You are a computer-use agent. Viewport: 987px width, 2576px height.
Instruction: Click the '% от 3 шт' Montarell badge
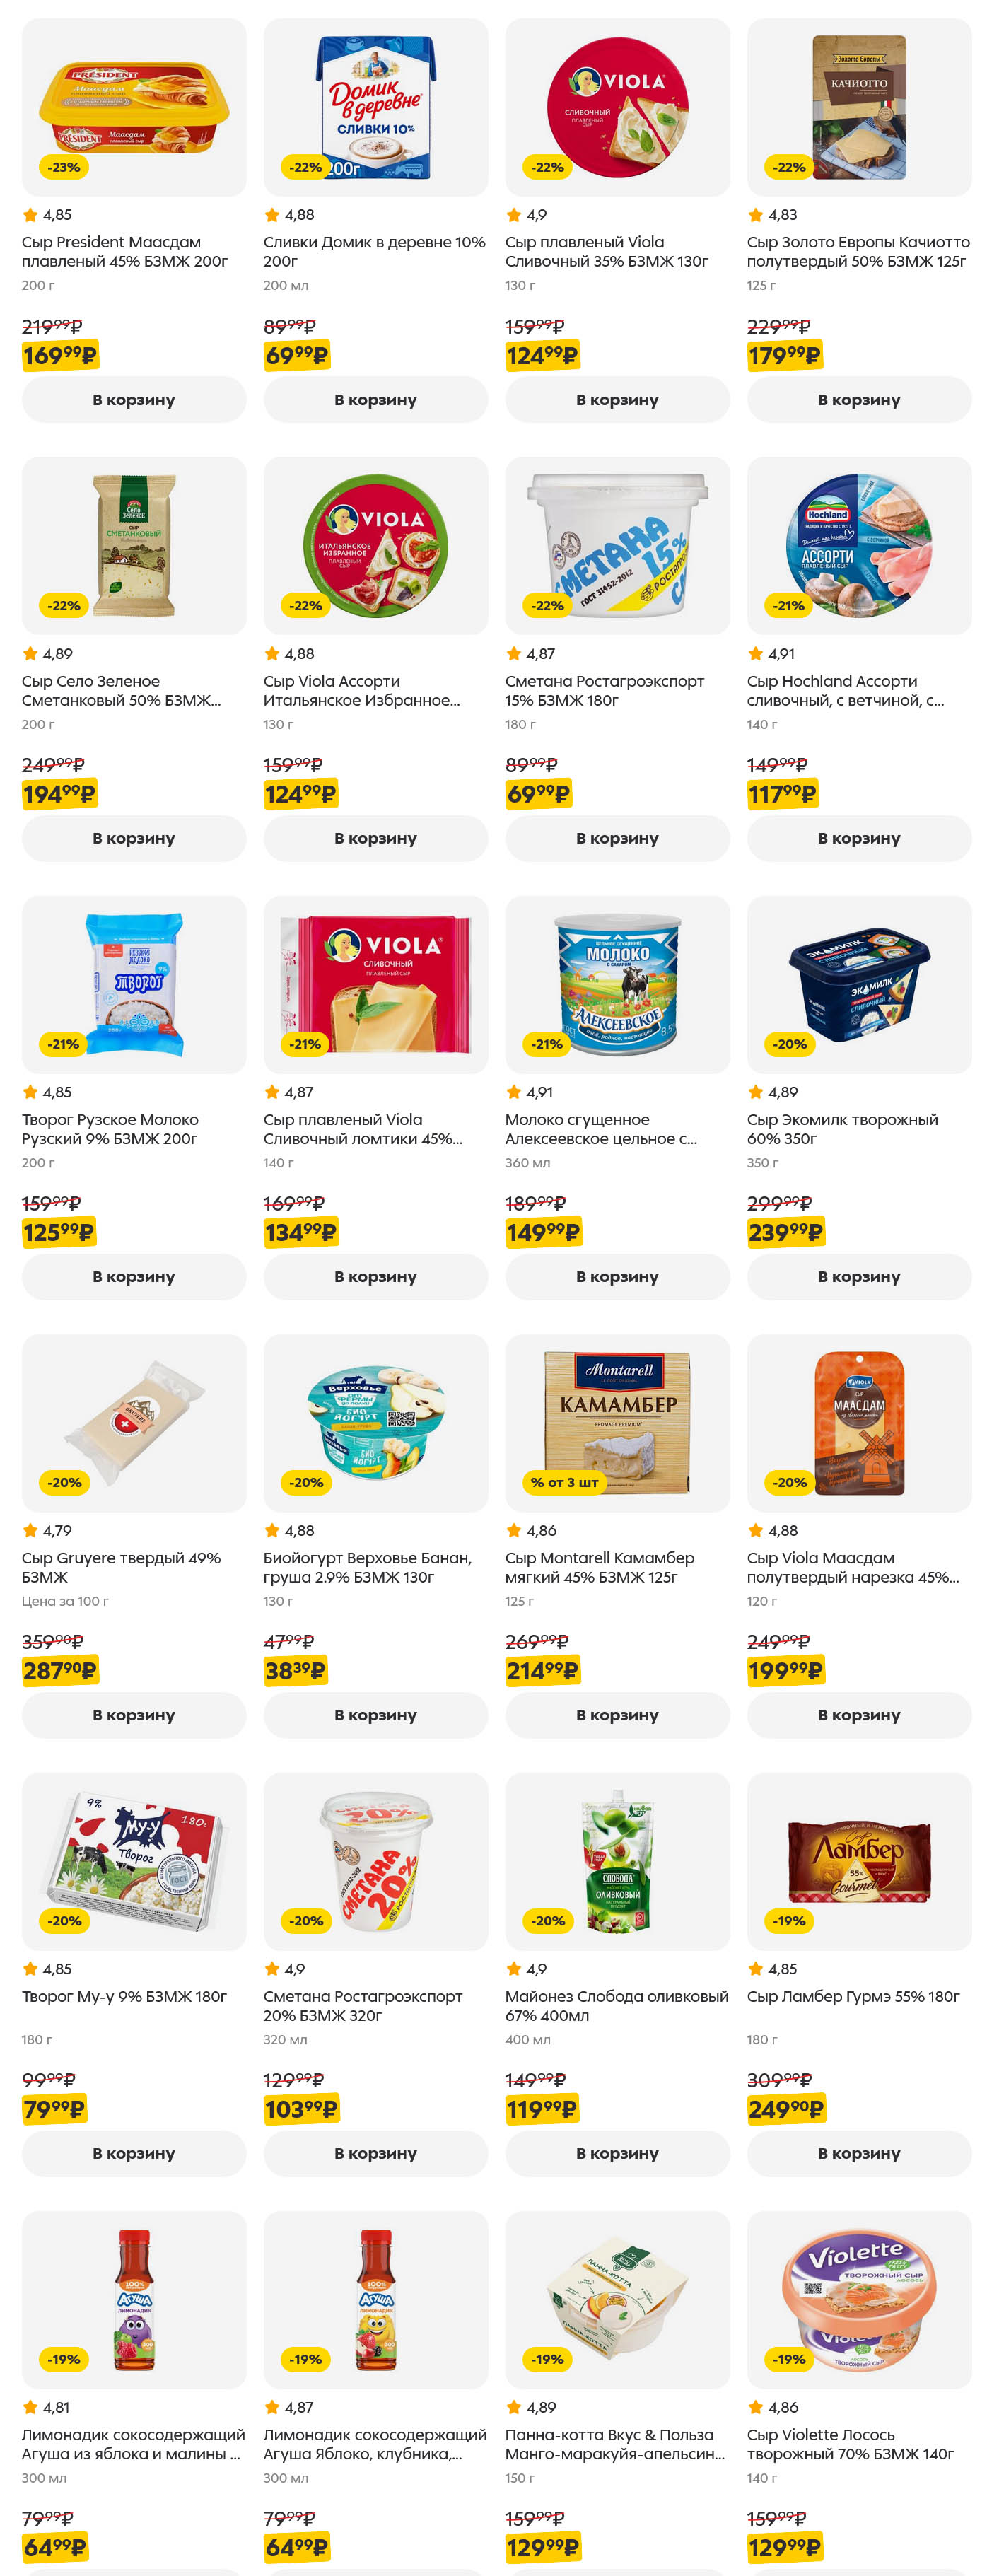pos(564,1482)
